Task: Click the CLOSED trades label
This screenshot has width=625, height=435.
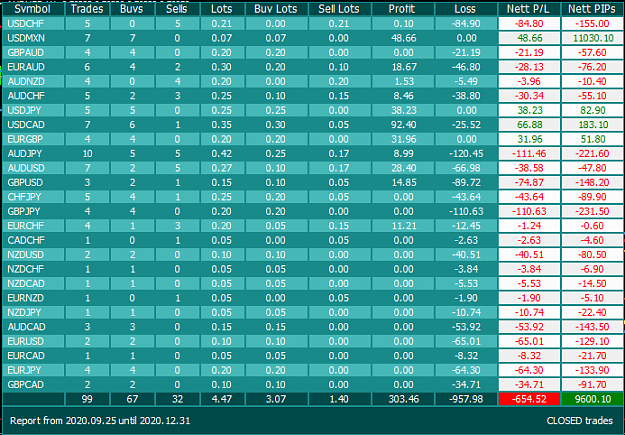Action: [580, 421]
